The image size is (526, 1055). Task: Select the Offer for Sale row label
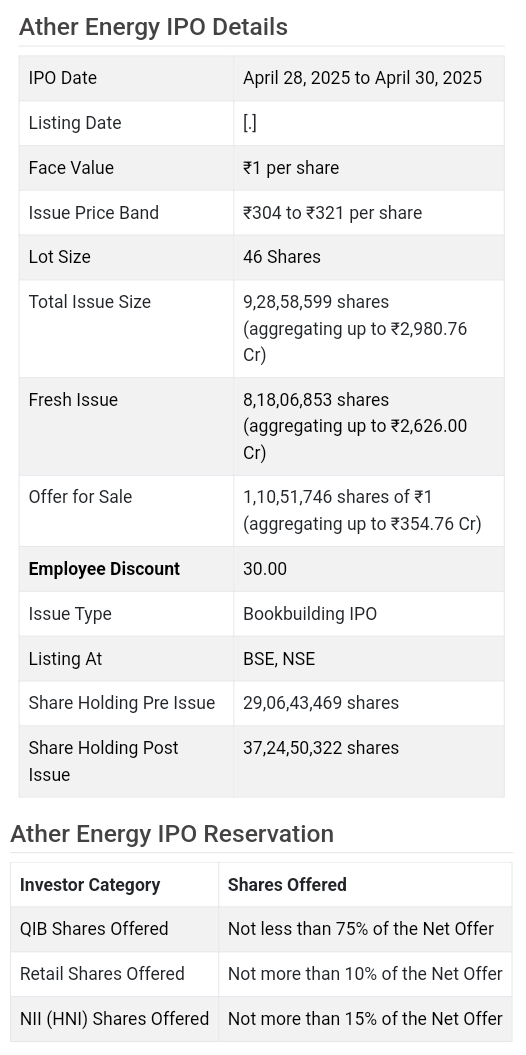click(x=80, y=497)
